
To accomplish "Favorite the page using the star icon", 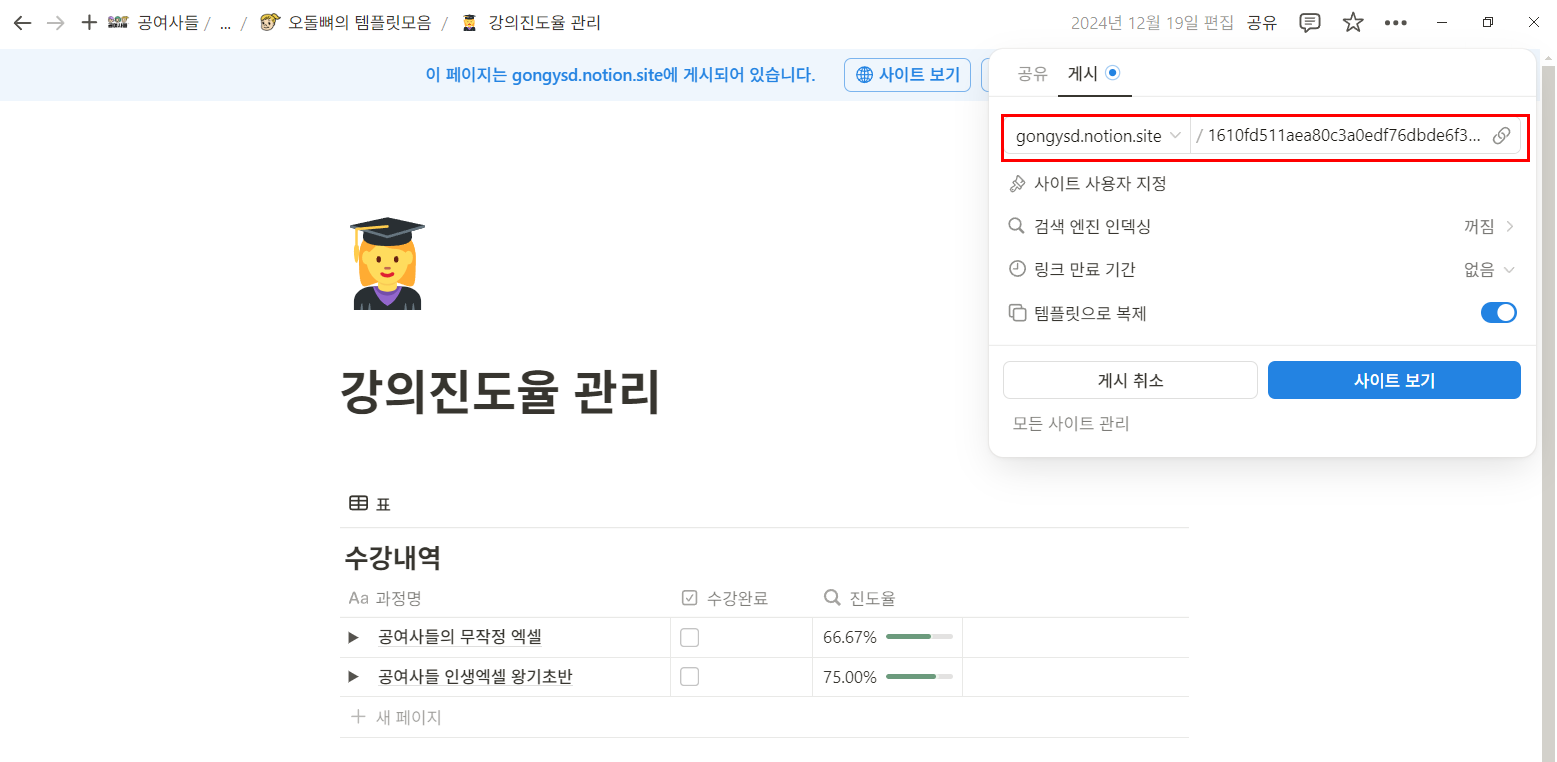I will (x=1352, y=22).
